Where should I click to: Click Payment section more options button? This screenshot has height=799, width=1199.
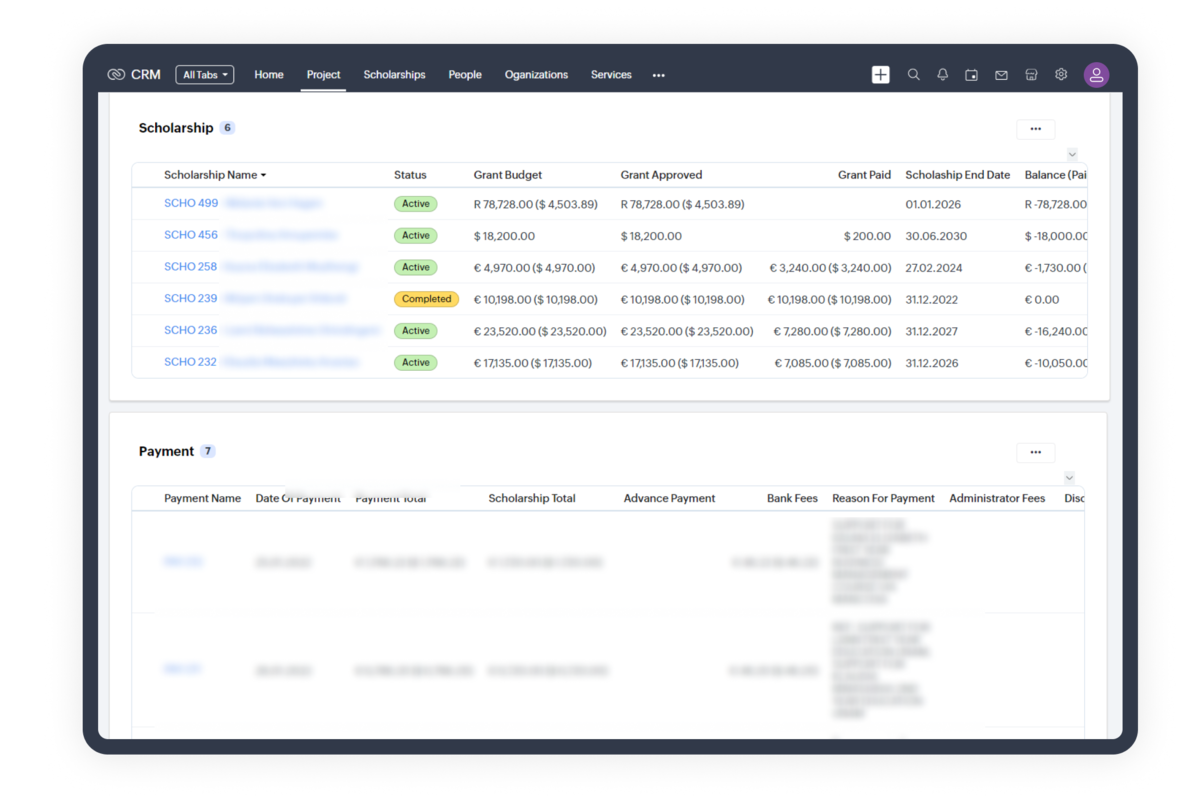[x=1035, y=453]
